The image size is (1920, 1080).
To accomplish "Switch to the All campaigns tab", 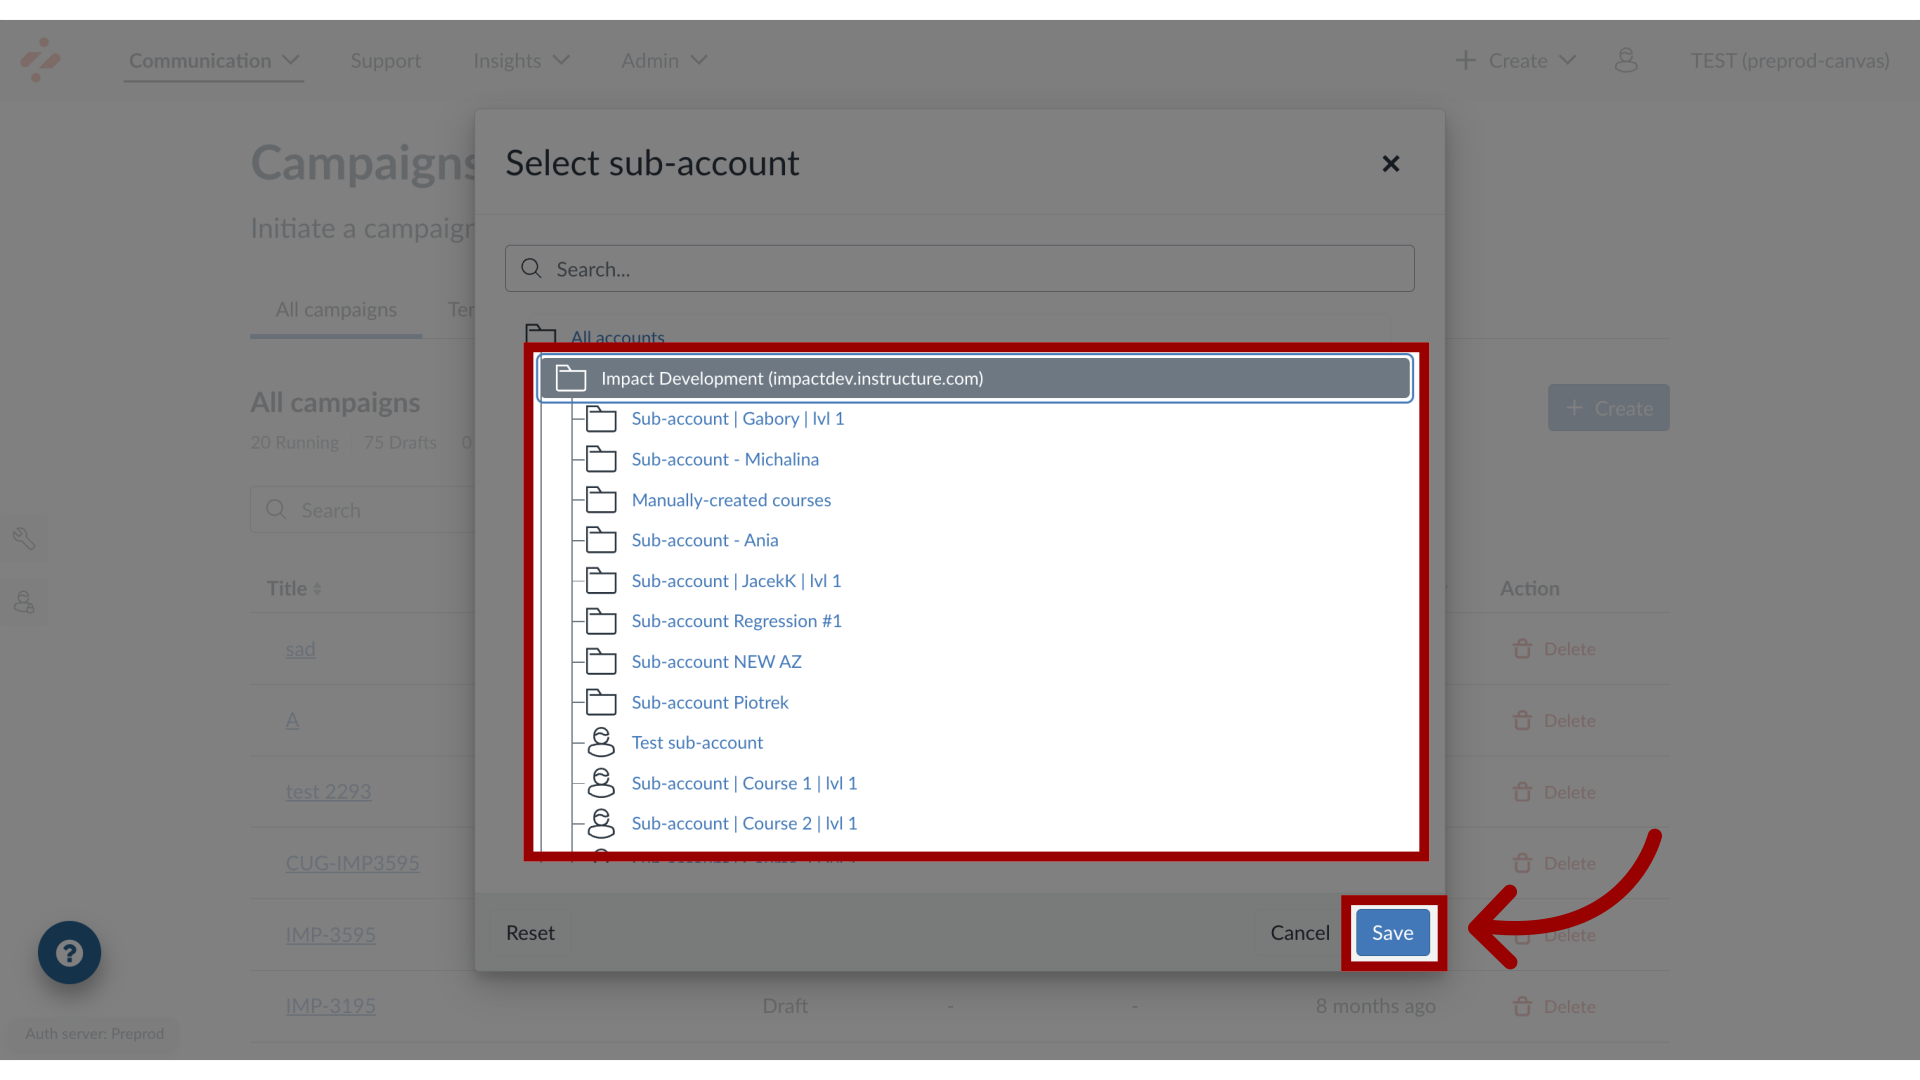I will (x=336, y=309).
